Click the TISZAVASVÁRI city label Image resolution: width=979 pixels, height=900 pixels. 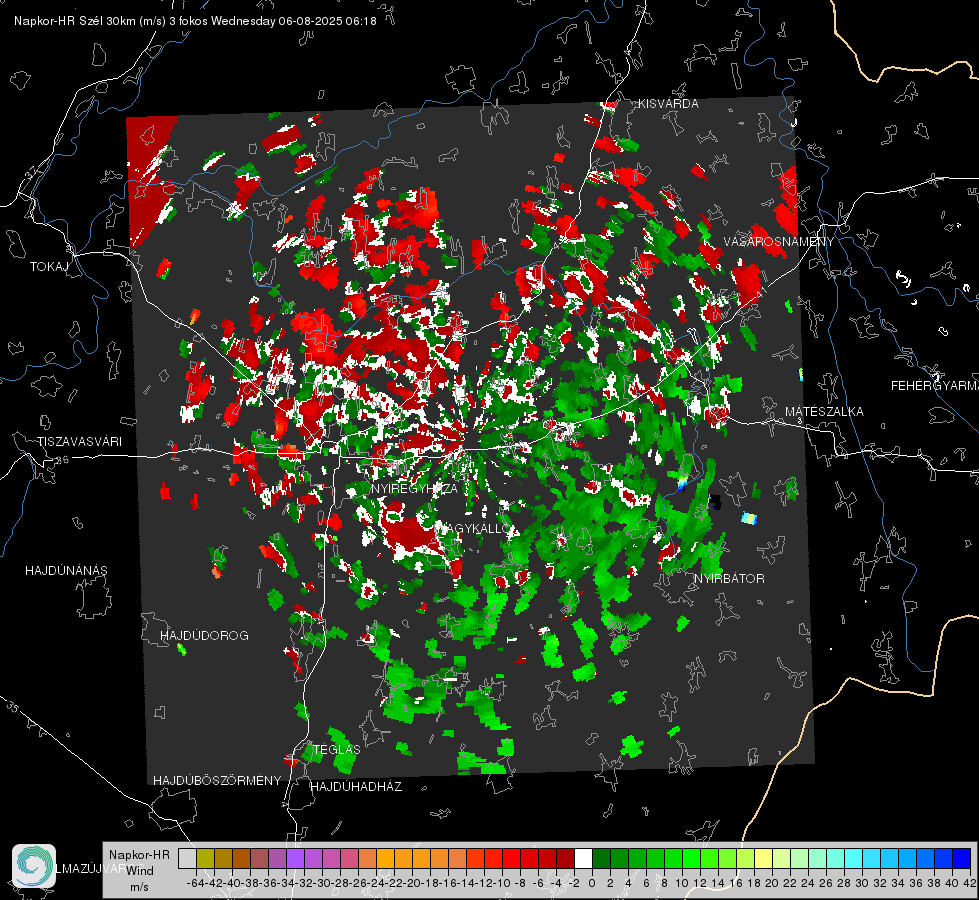click(79, 442)
